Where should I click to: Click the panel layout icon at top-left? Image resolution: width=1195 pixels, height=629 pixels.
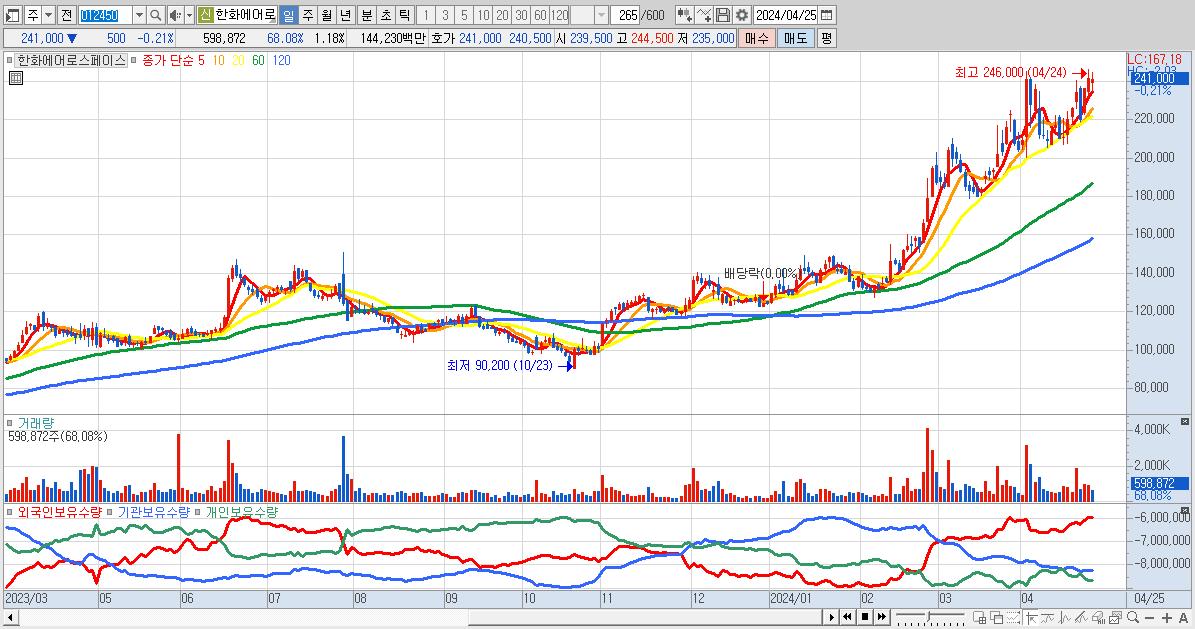point(13,15)
